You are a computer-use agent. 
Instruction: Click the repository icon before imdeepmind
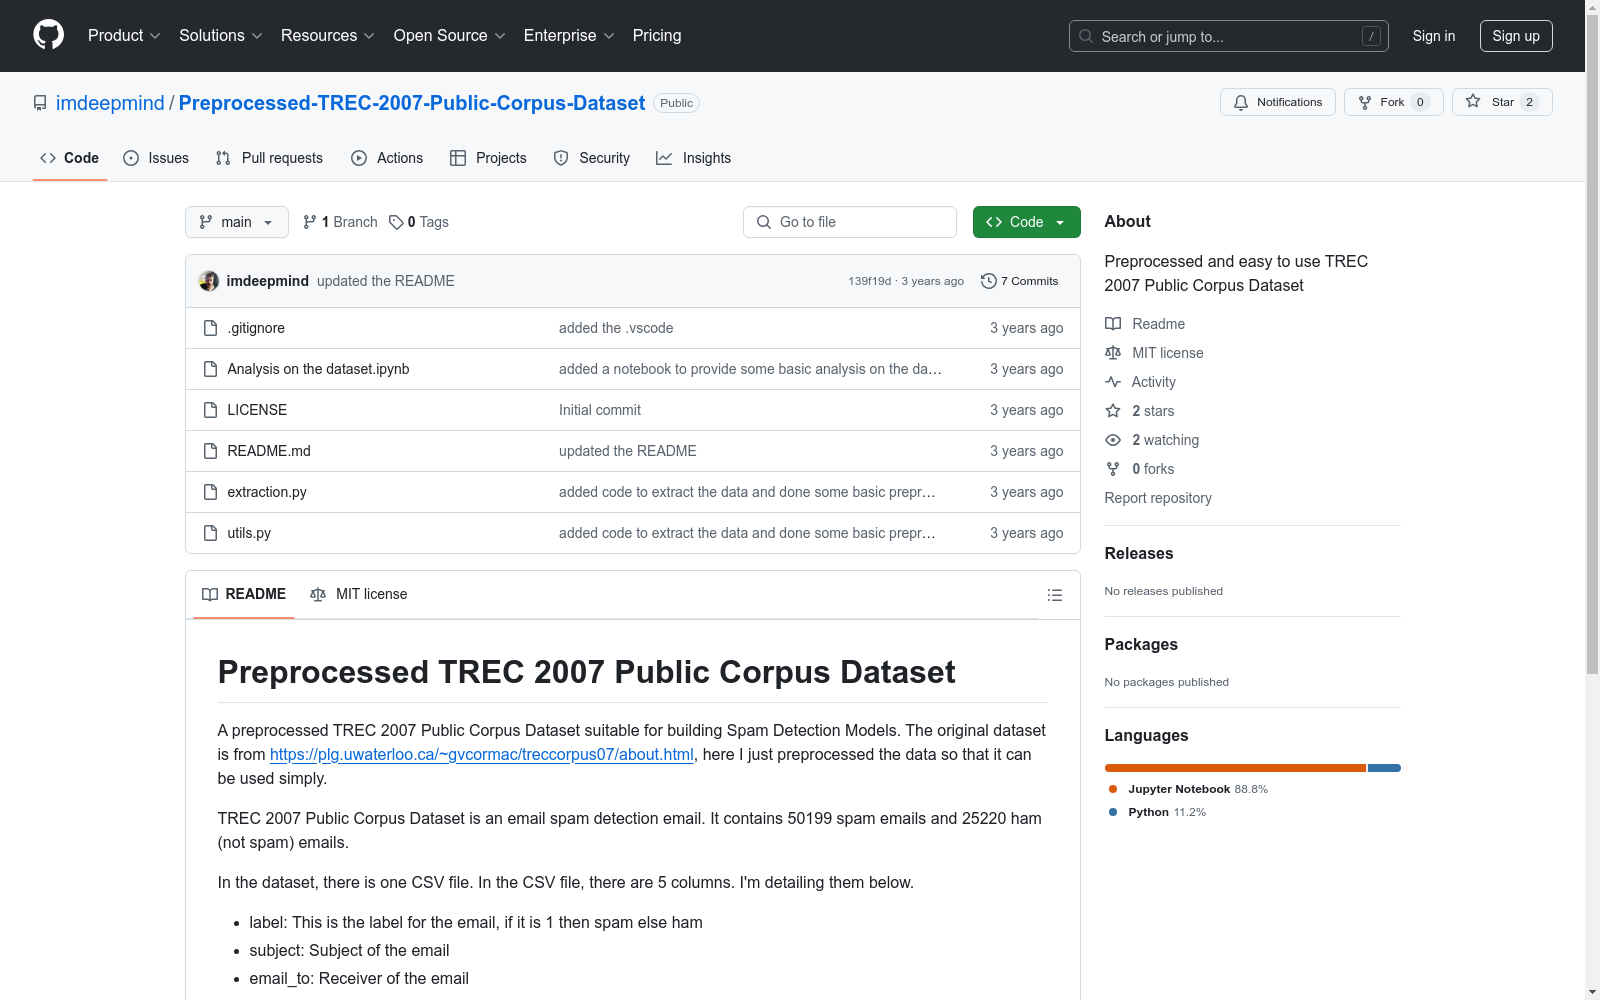point(40,103)
